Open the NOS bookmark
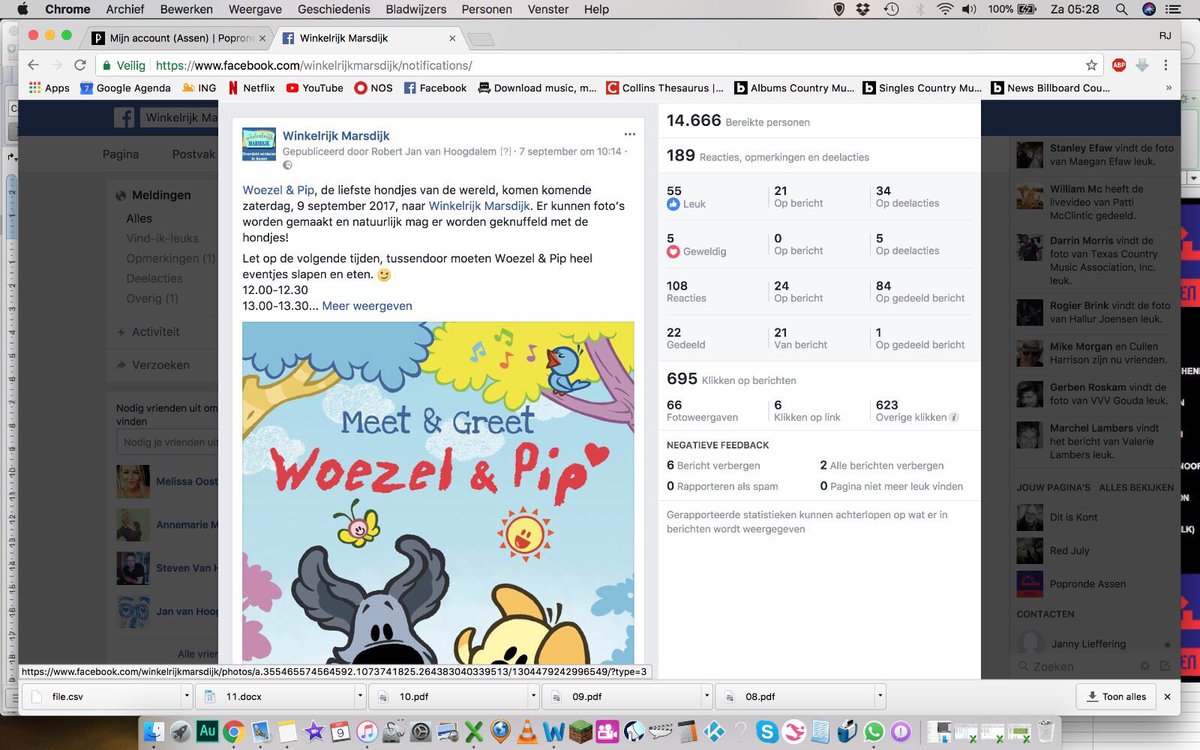This screenshot has width=1200, height=750. [x=374, y=88]
